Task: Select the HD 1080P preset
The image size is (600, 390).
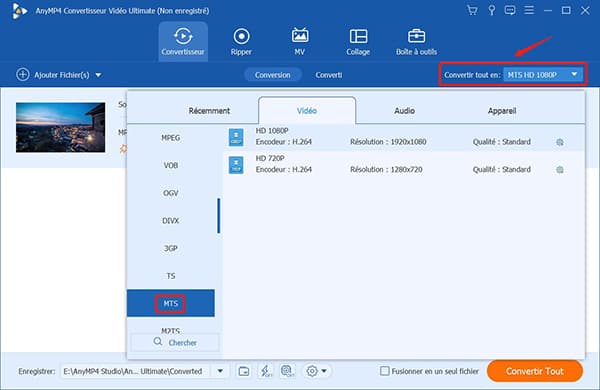Action: (404, 137)
